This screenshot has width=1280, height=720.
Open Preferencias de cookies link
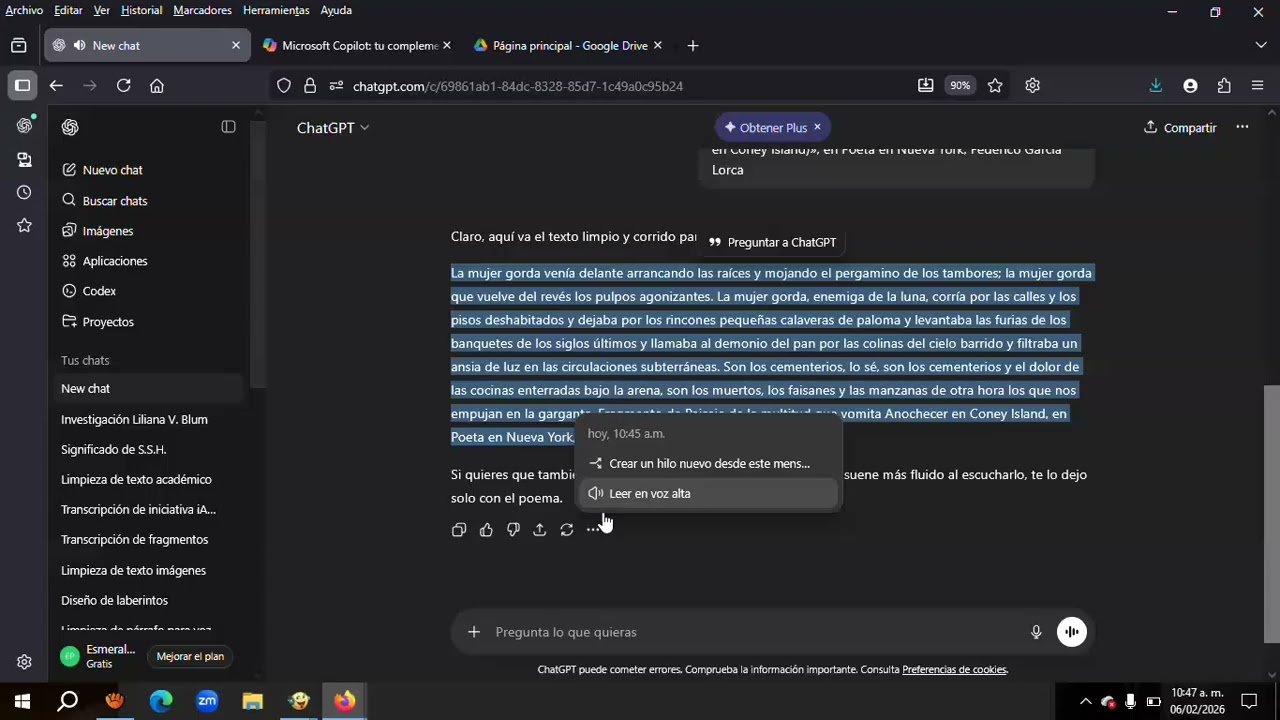click(x=954, y=670)
